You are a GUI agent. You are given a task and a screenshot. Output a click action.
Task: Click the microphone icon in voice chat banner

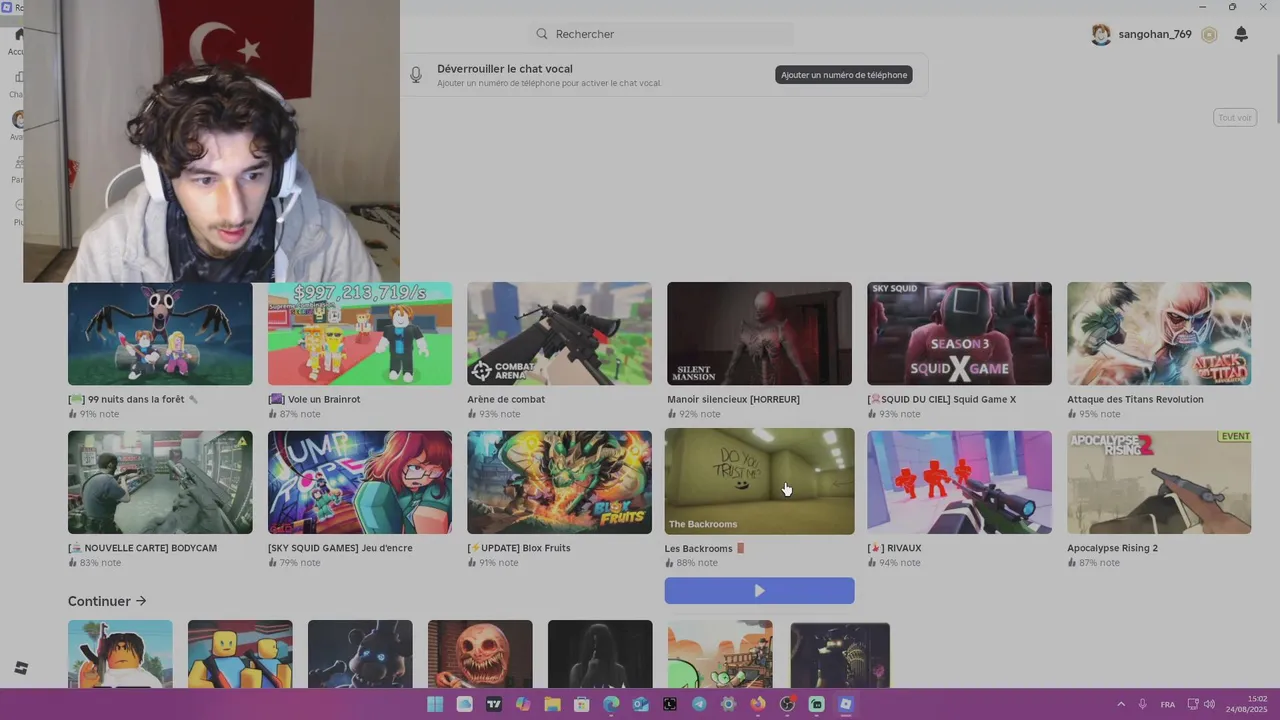coord(416,75)
